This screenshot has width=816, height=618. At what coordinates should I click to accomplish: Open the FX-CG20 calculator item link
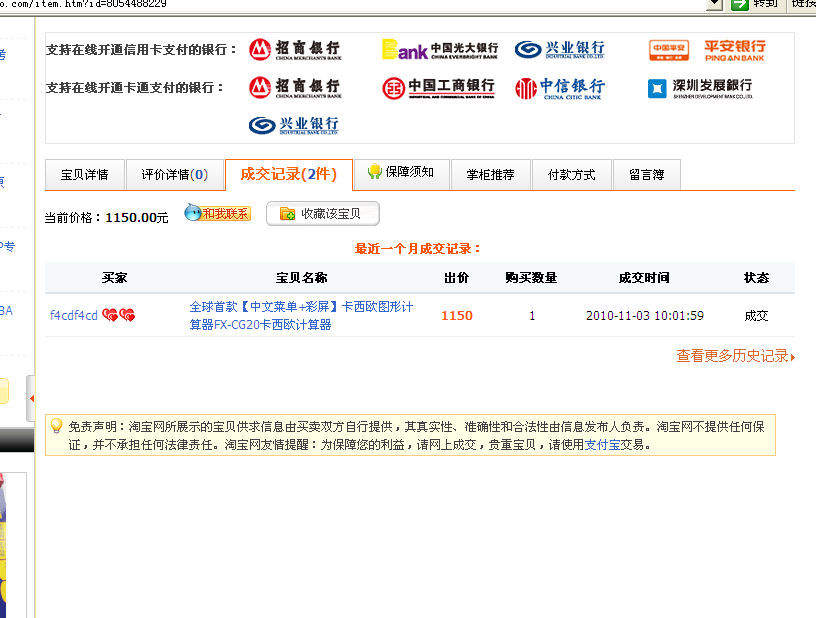click(x=301, y=315)
